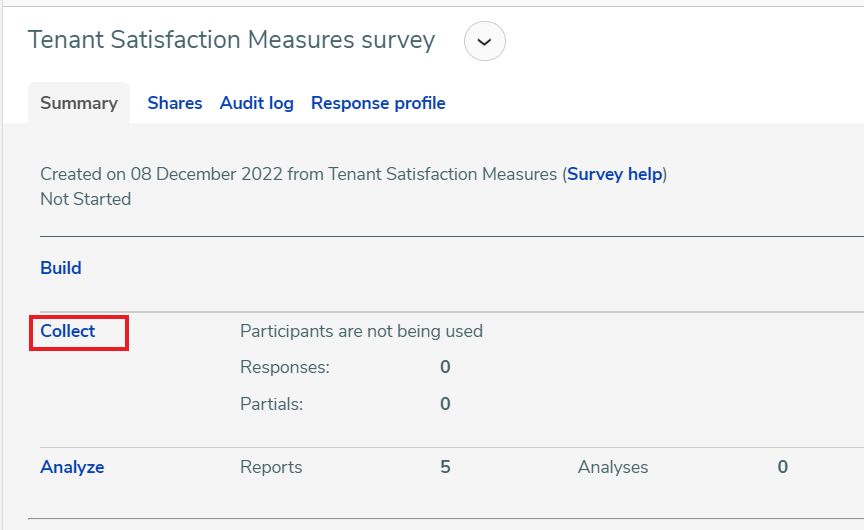Screen dimensions: 864x530
Task: Switch to the Shares tab
Action: [x=175, y=103]
